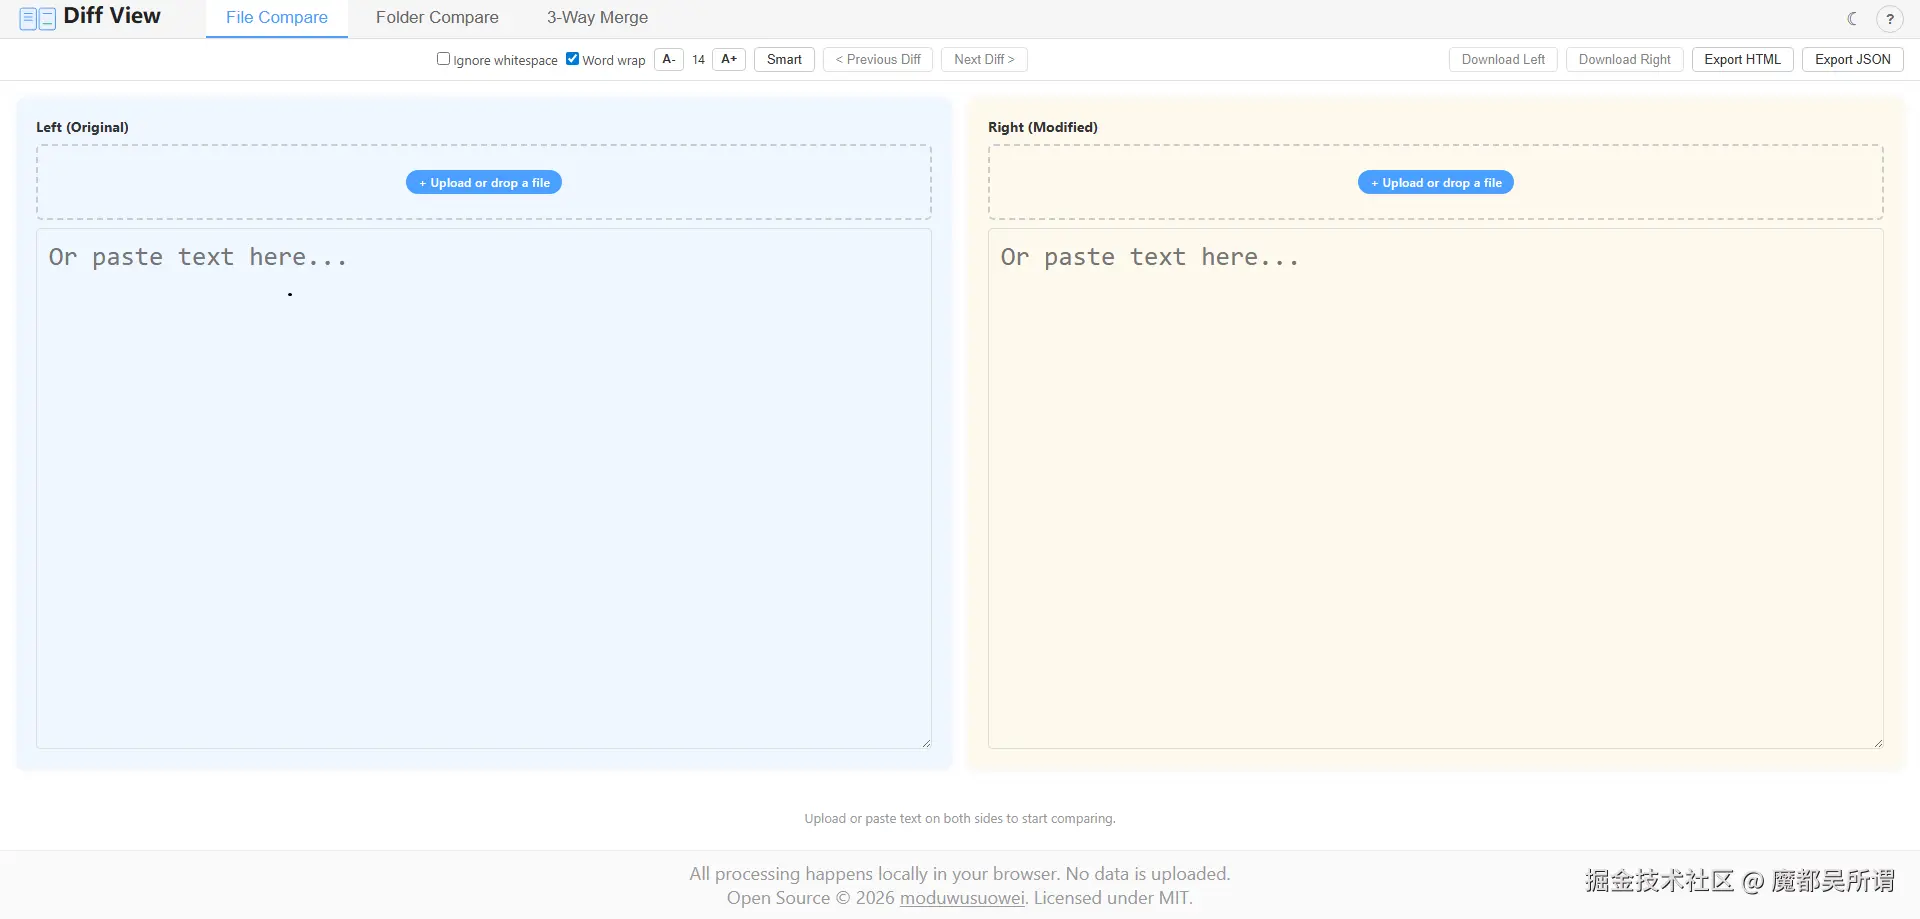
Task: Go to Previous Diff
Action: pyautogui.click(x=878, y=59)
